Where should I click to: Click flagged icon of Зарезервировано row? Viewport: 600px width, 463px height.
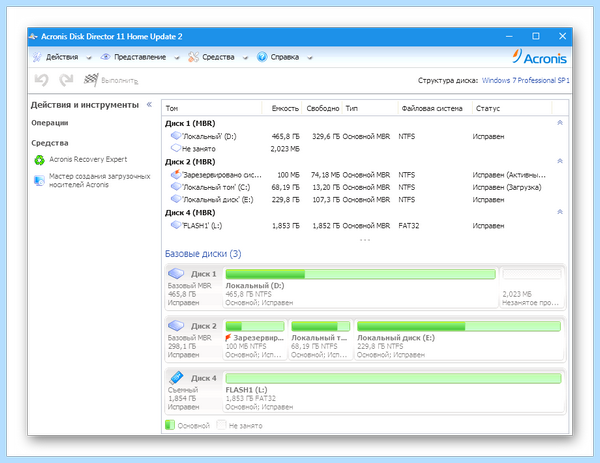[176, 174]
